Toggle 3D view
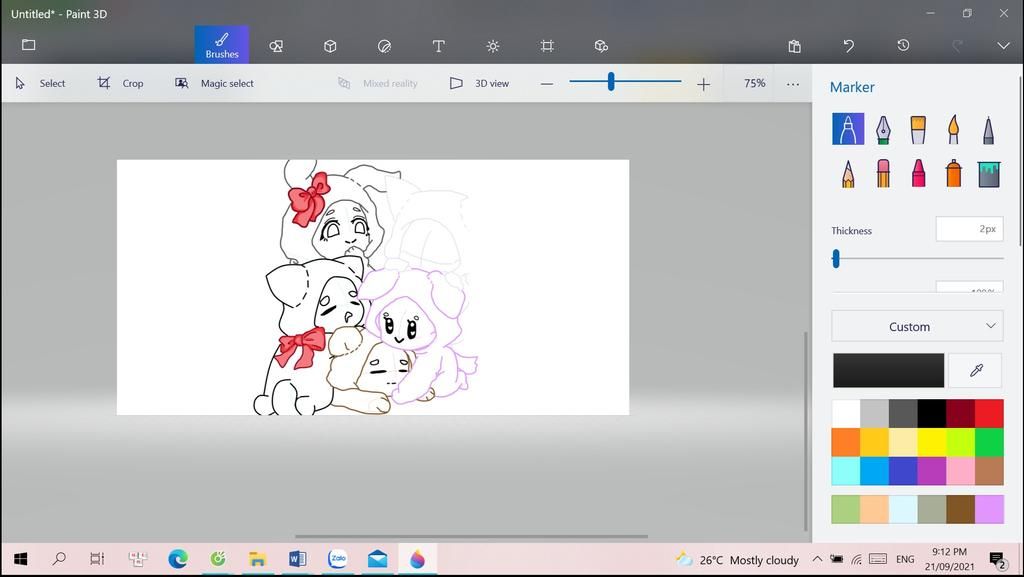1024x577 pixels. tap(479, 84)
